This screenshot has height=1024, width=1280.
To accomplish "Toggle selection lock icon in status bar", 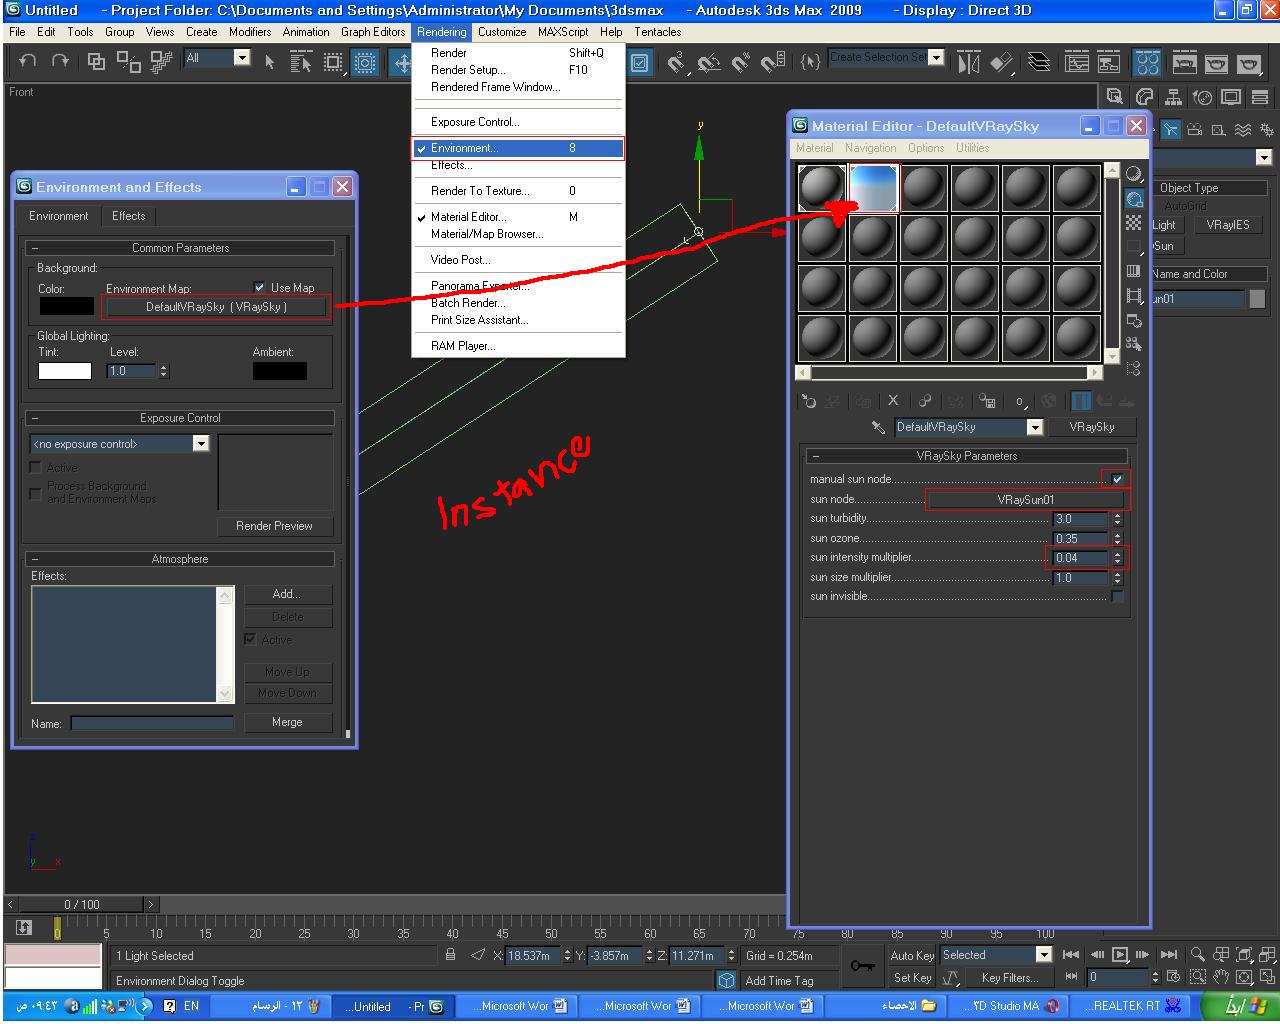I will point(451,955).
